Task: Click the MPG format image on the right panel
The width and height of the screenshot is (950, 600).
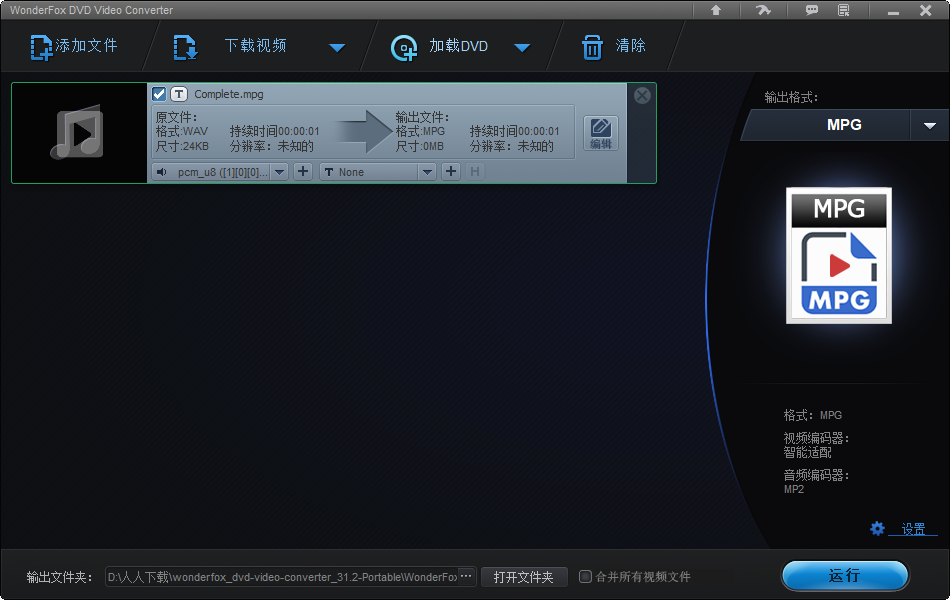Action: 838,254
